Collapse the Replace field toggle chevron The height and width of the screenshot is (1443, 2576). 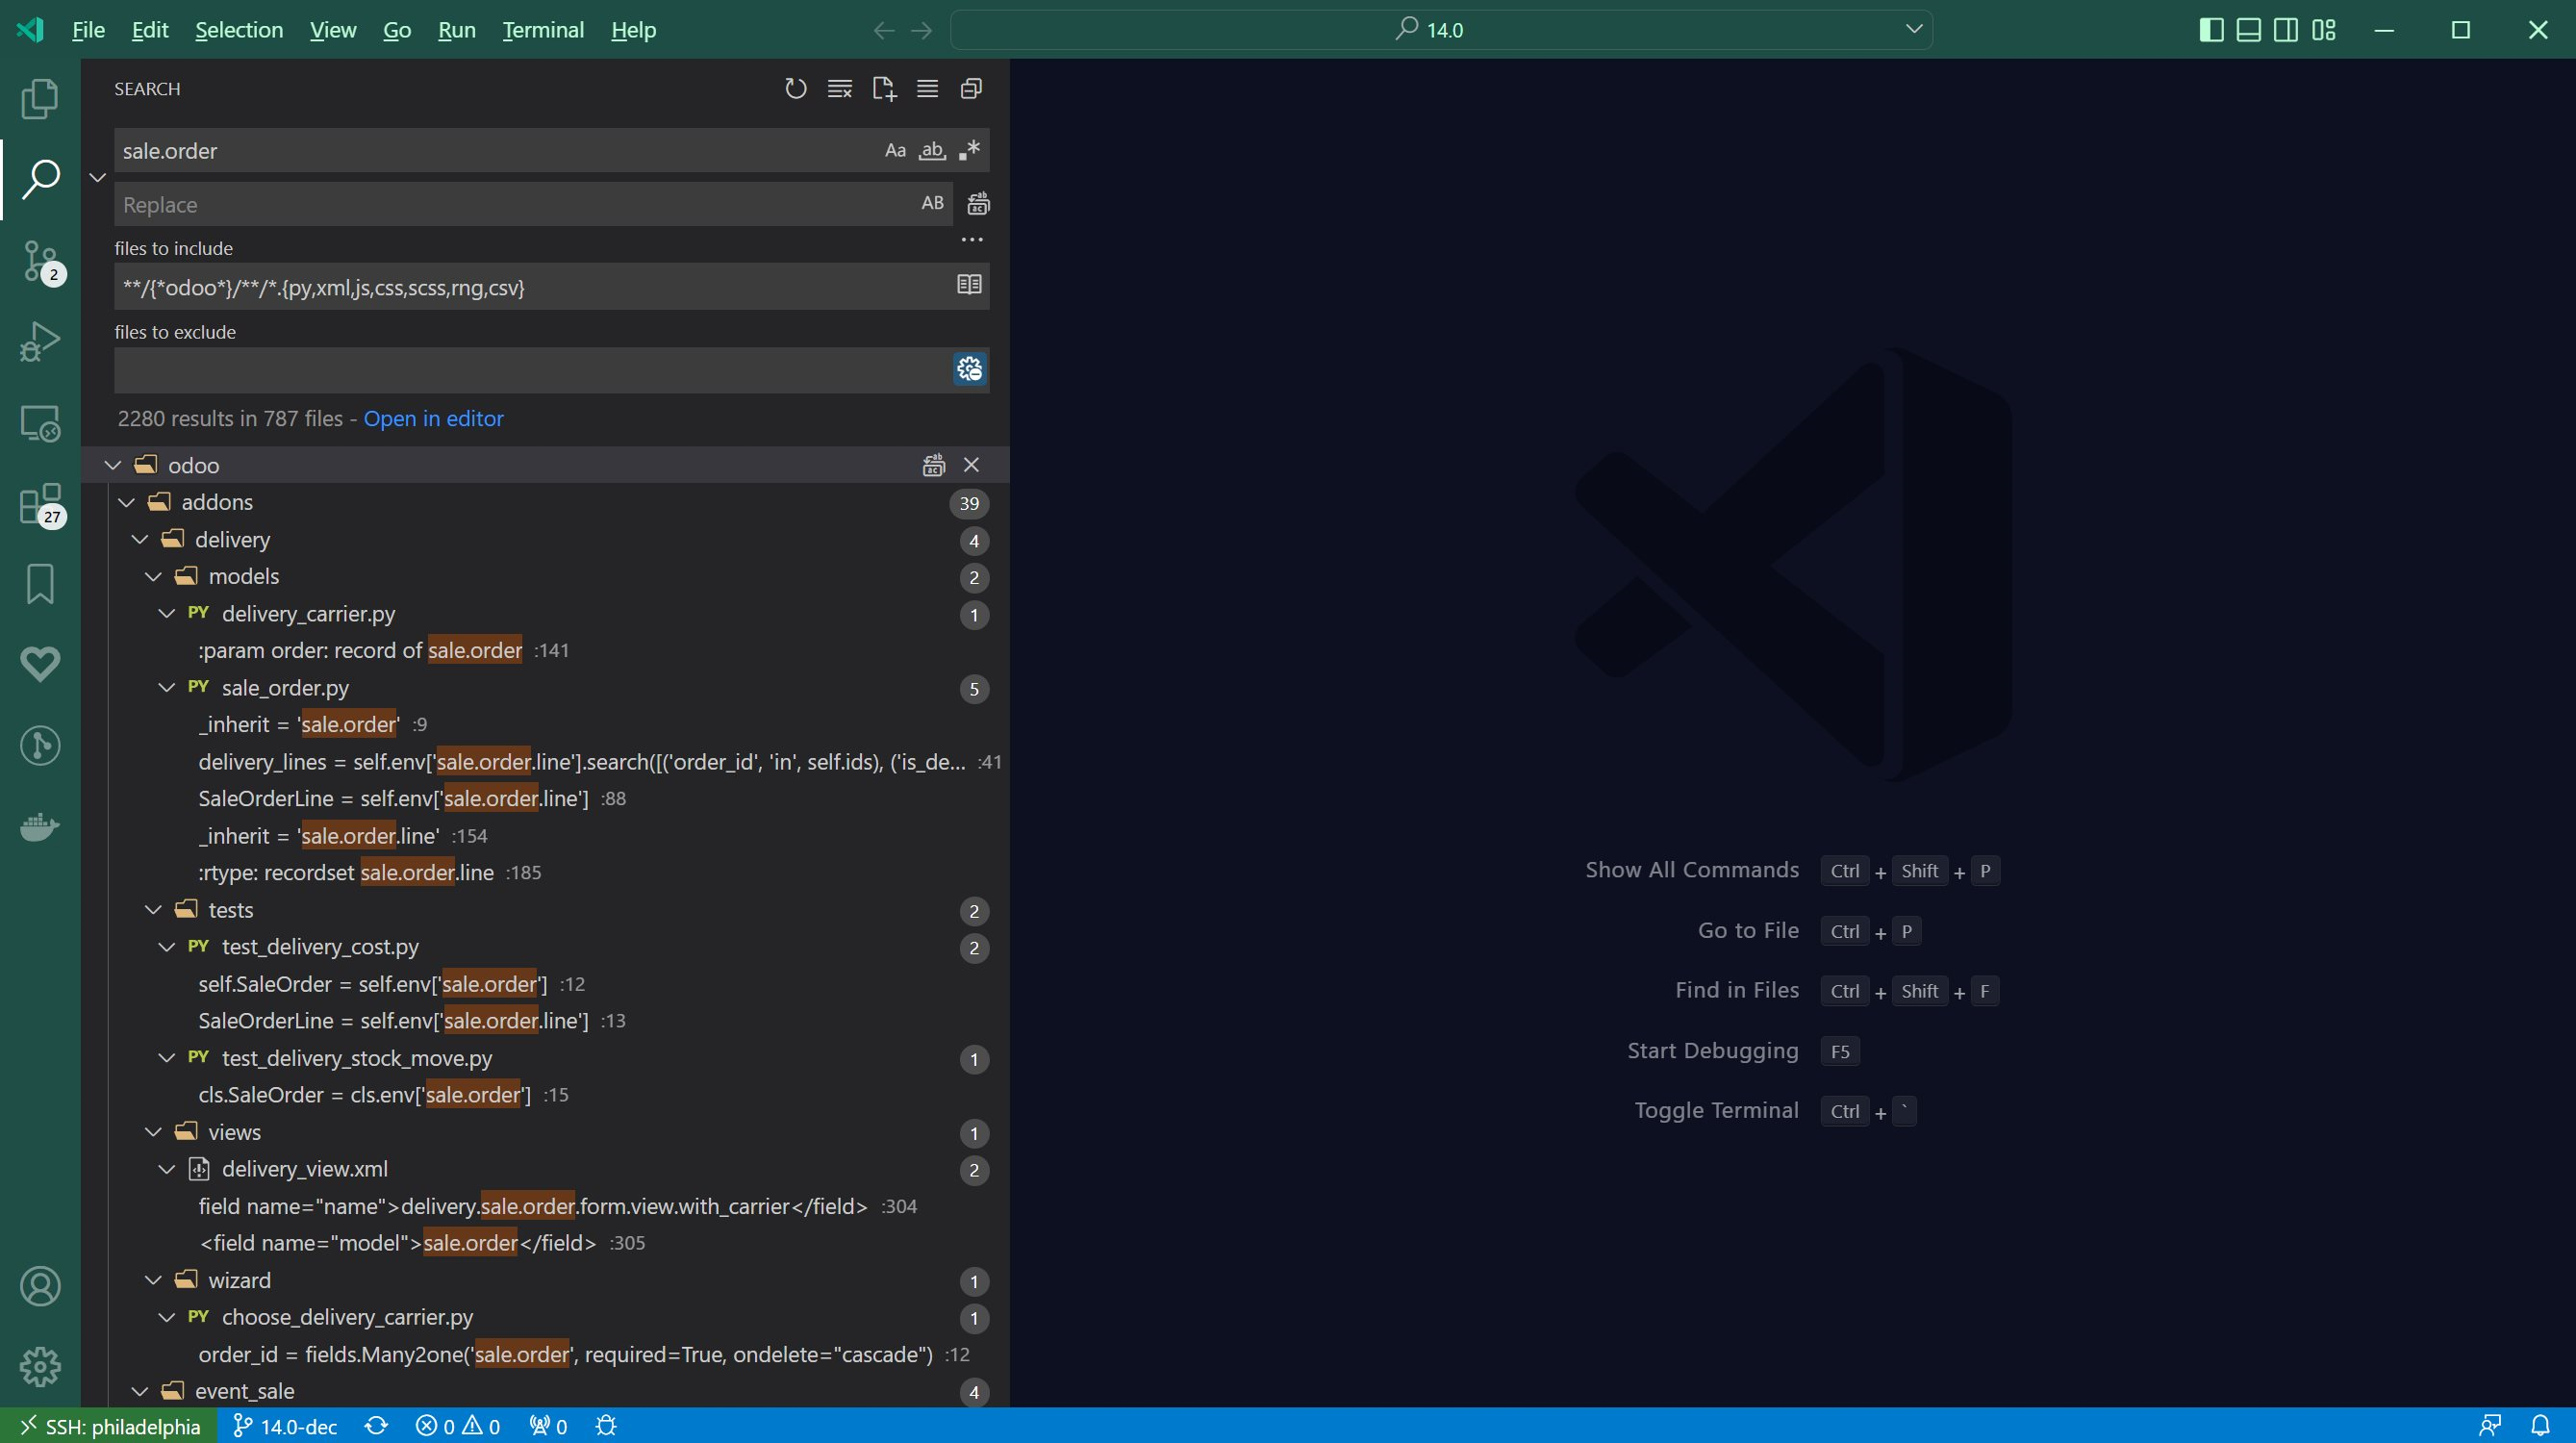tap(98, 178)
